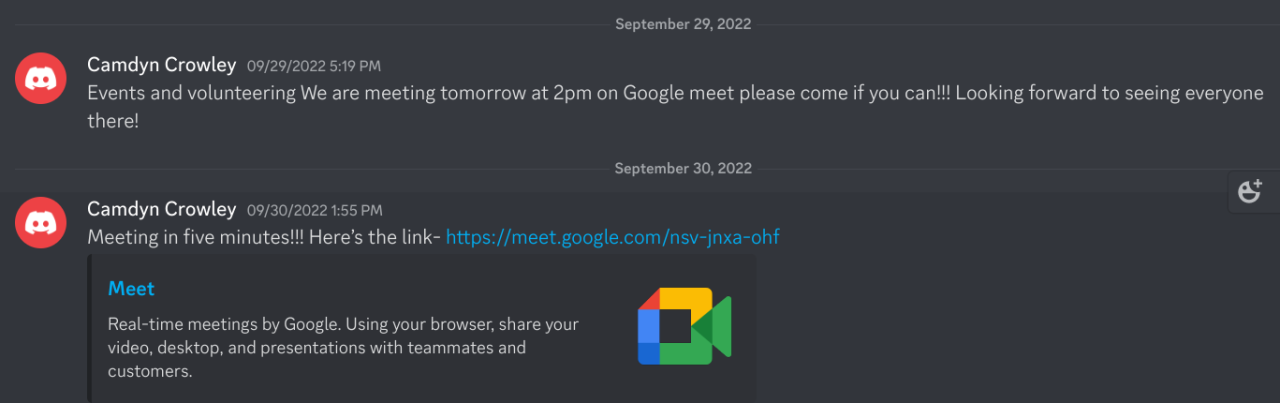Open the blue "Meet" embed title
Viewport: 1280px width, 403px height.
point(131,289)
